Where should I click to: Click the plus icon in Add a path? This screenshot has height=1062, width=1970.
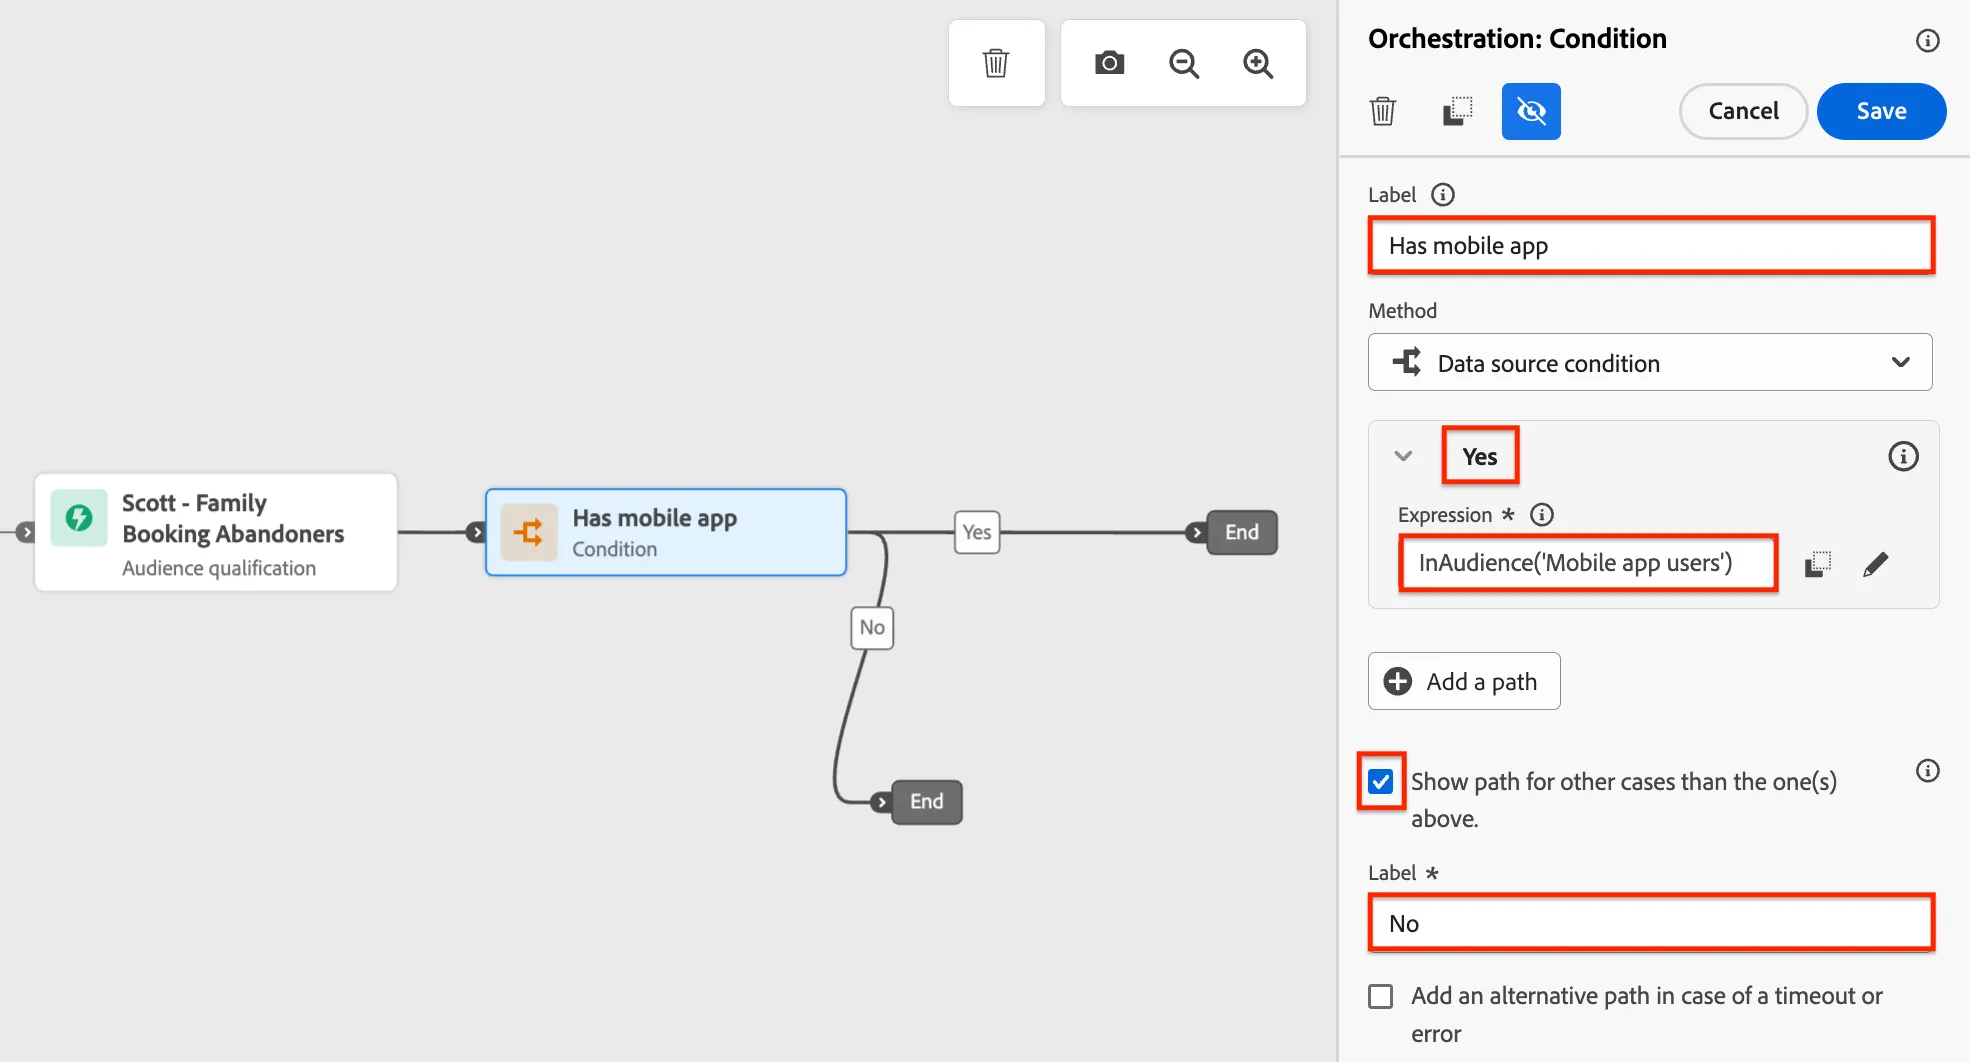tap(1397, 681)
